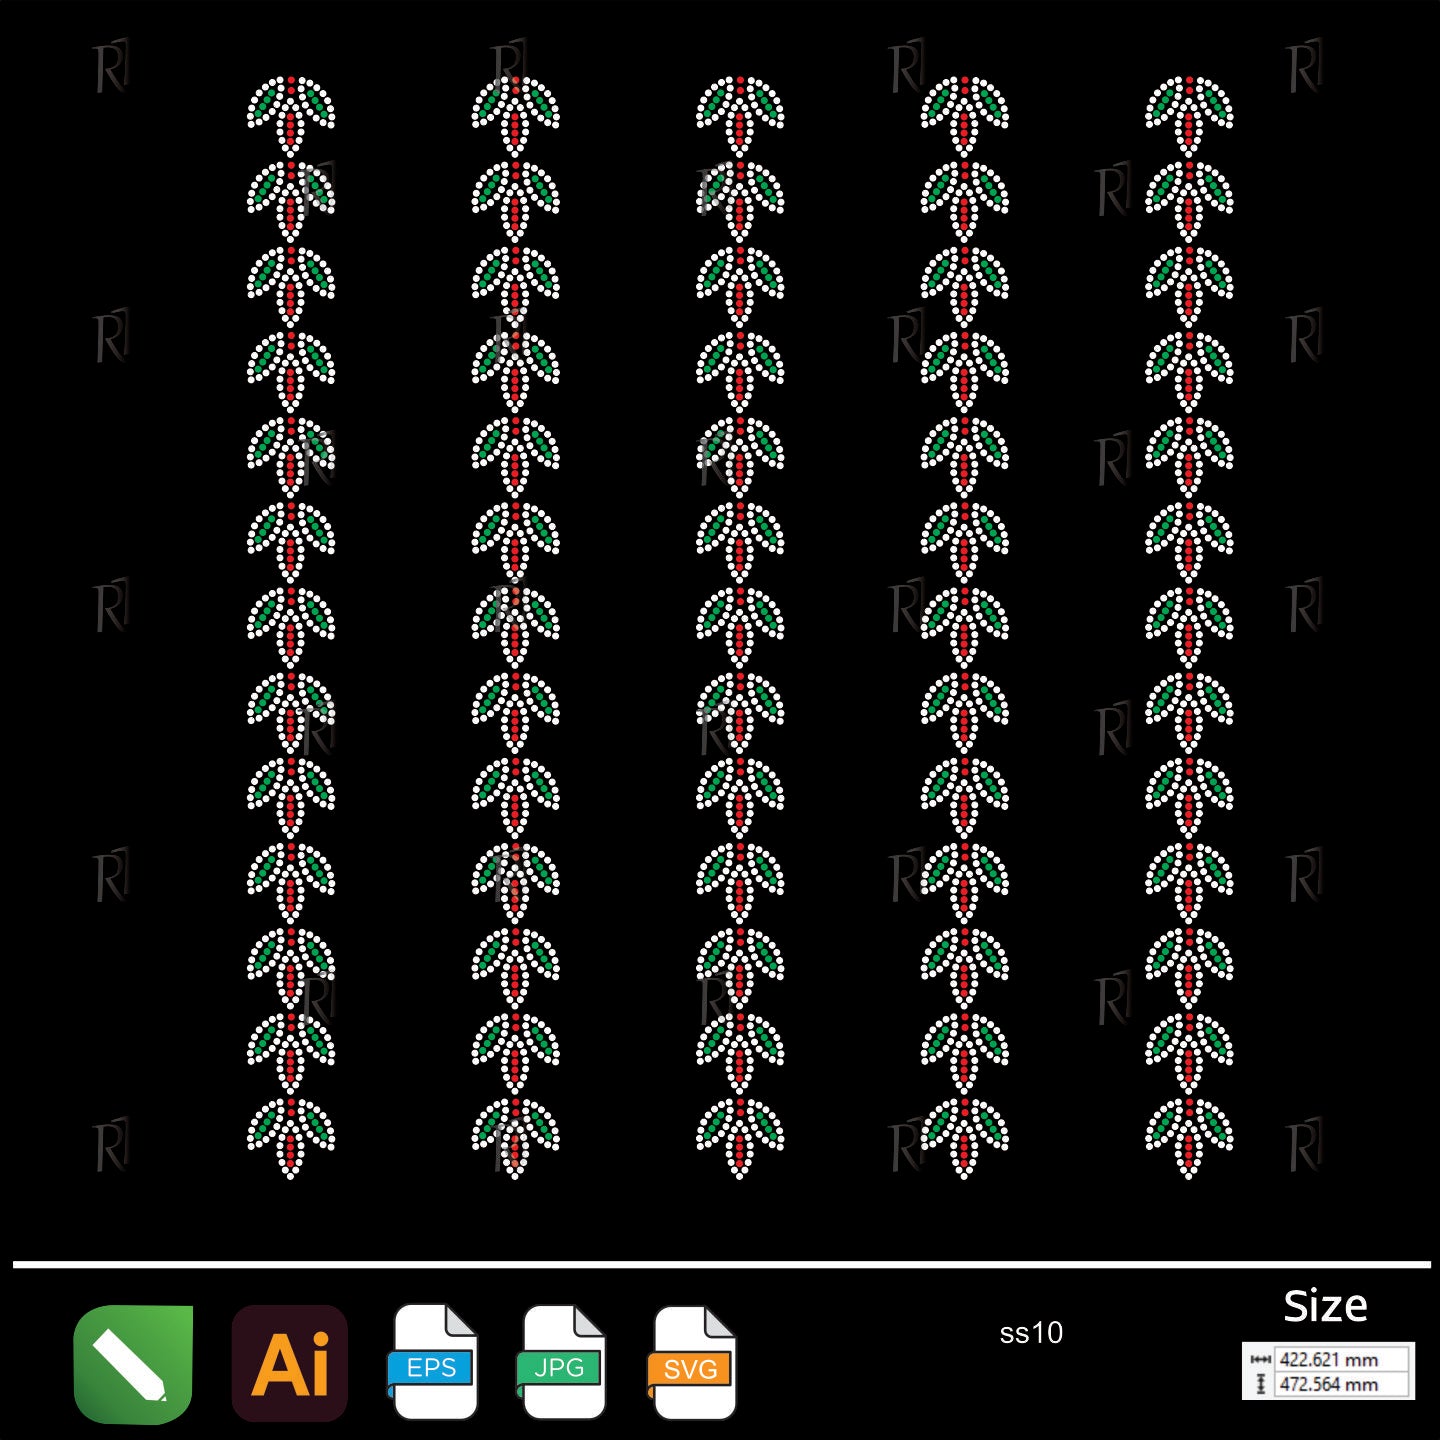Click the watermark logo in top-right corner

(1304, 67)
